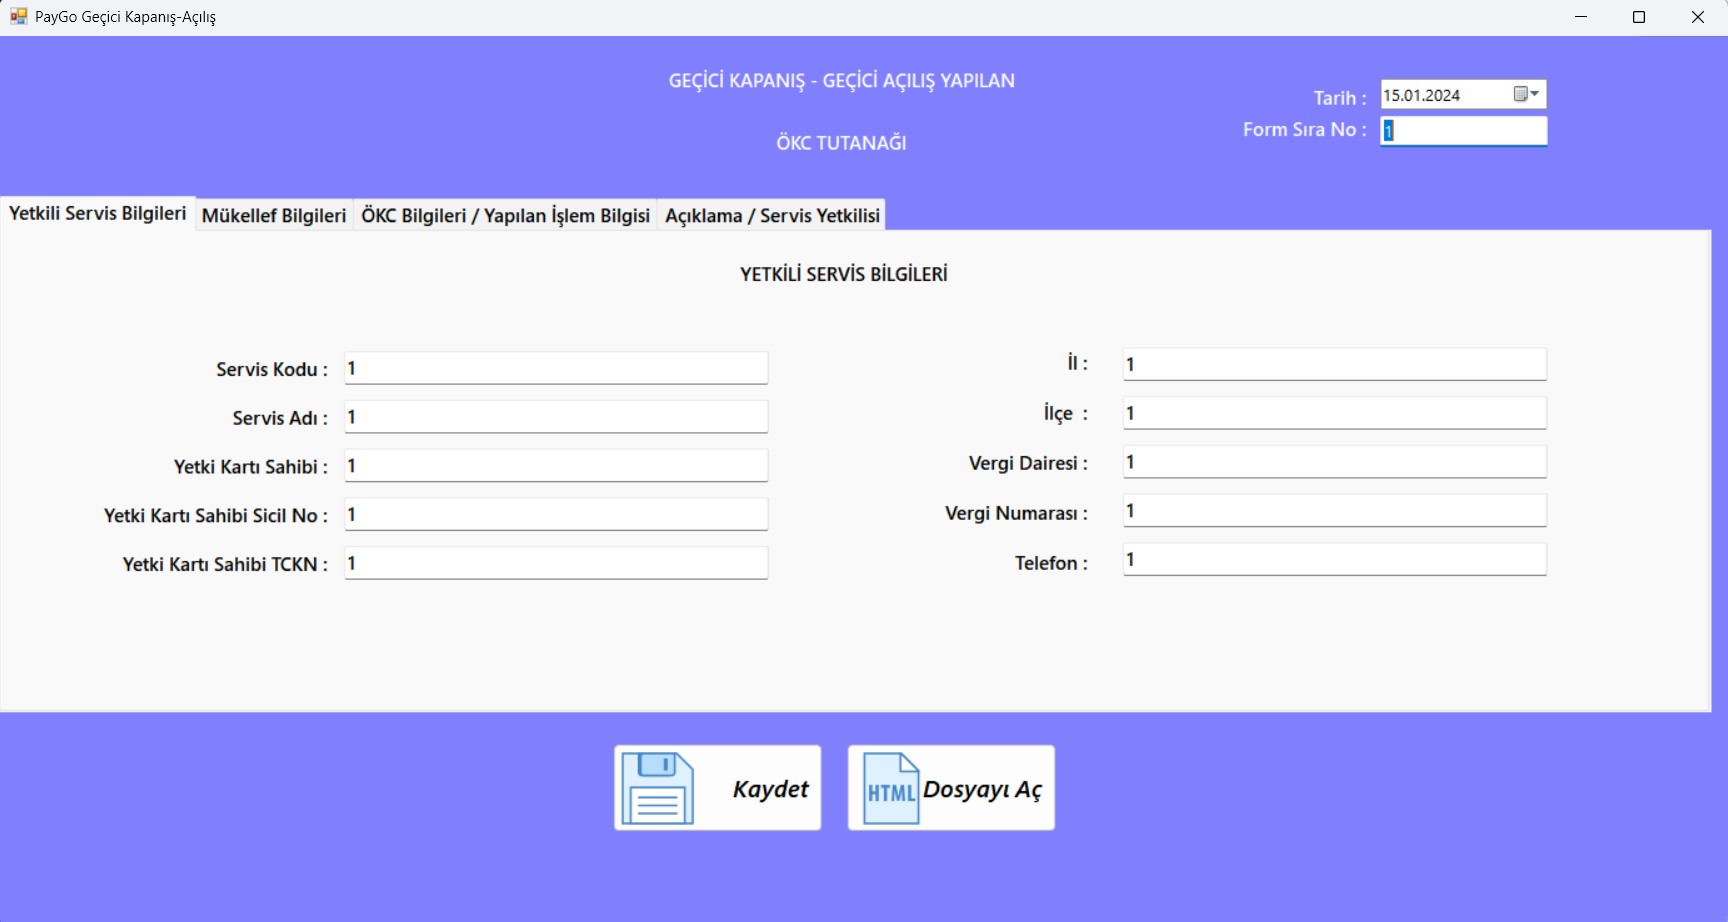Image resolution: width=1728 pixels, height=922 pixels.
Task: Click the floppy disk Kaydet icon
Action: 658,788
